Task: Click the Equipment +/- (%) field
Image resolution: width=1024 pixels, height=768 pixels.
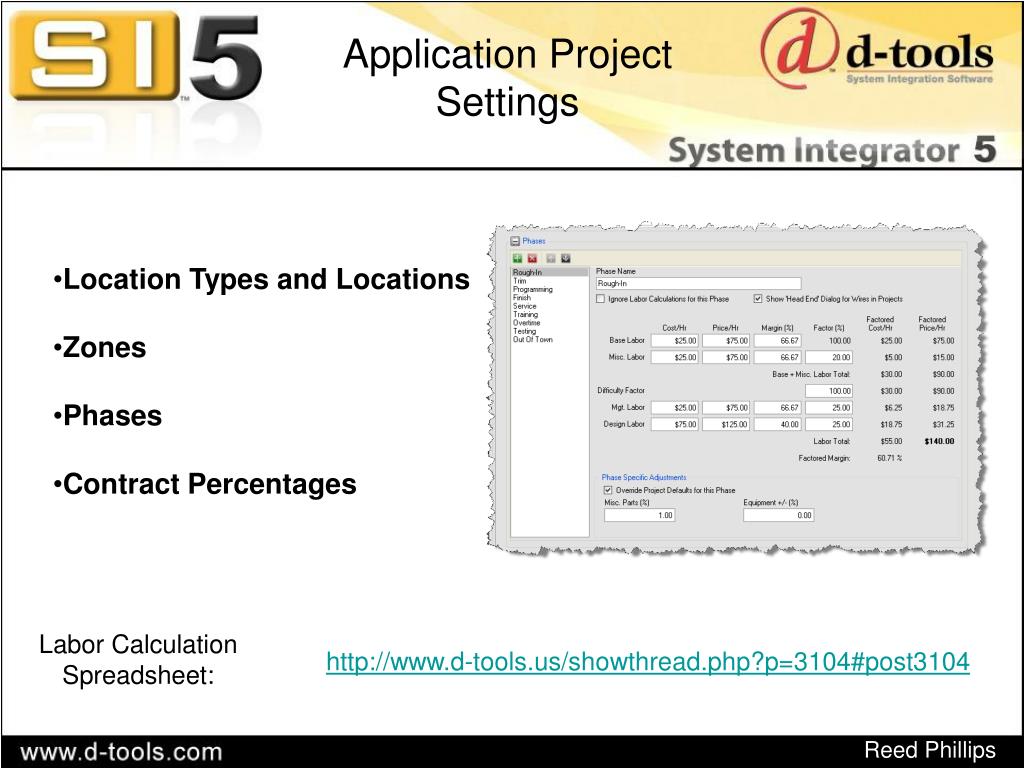Action: coord(778,515)
